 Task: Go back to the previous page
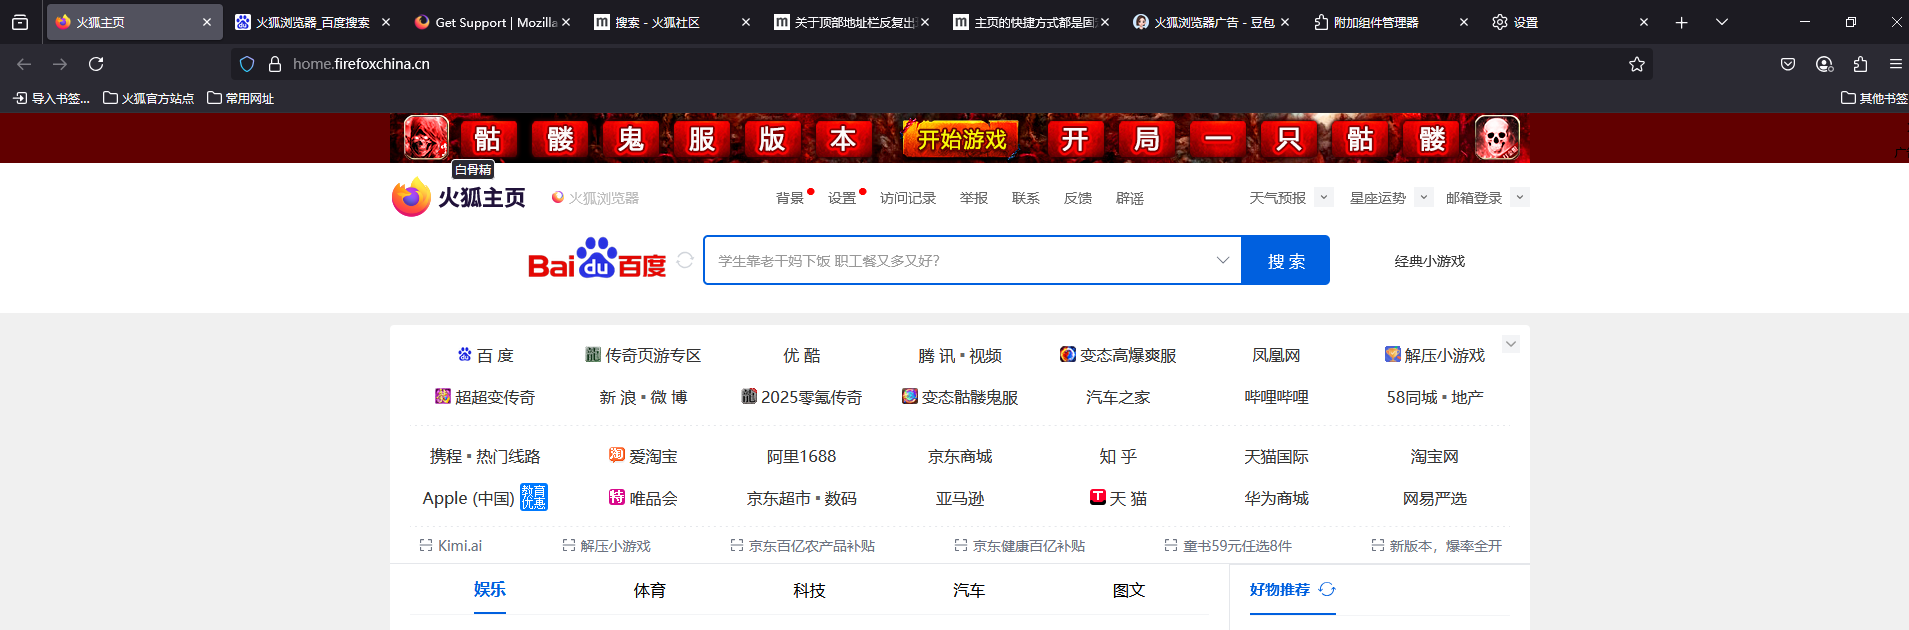pos(24,64)
